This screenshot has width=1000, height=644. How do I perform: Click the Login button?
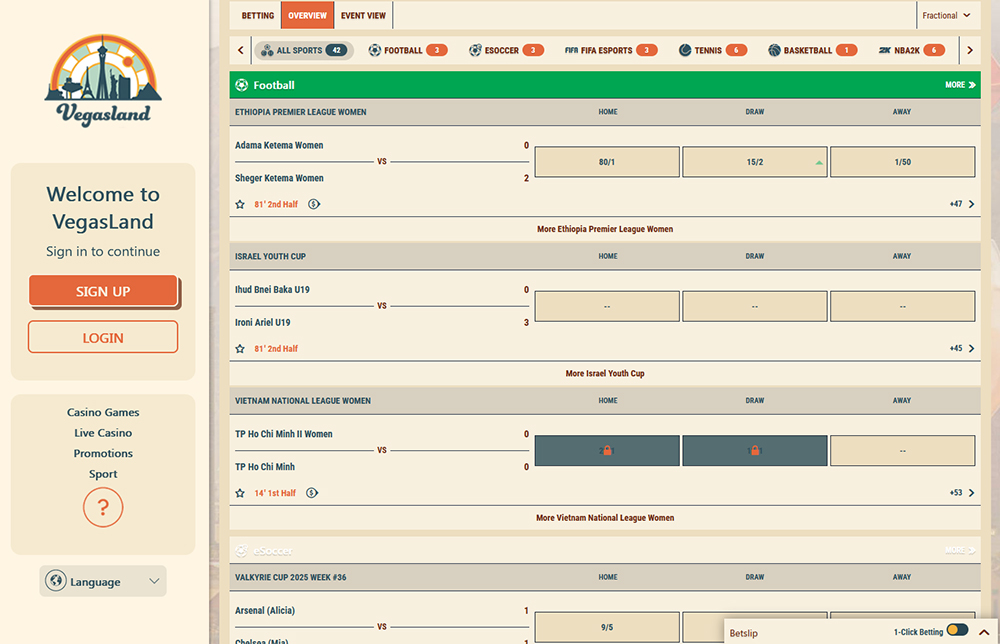[103, 338]
